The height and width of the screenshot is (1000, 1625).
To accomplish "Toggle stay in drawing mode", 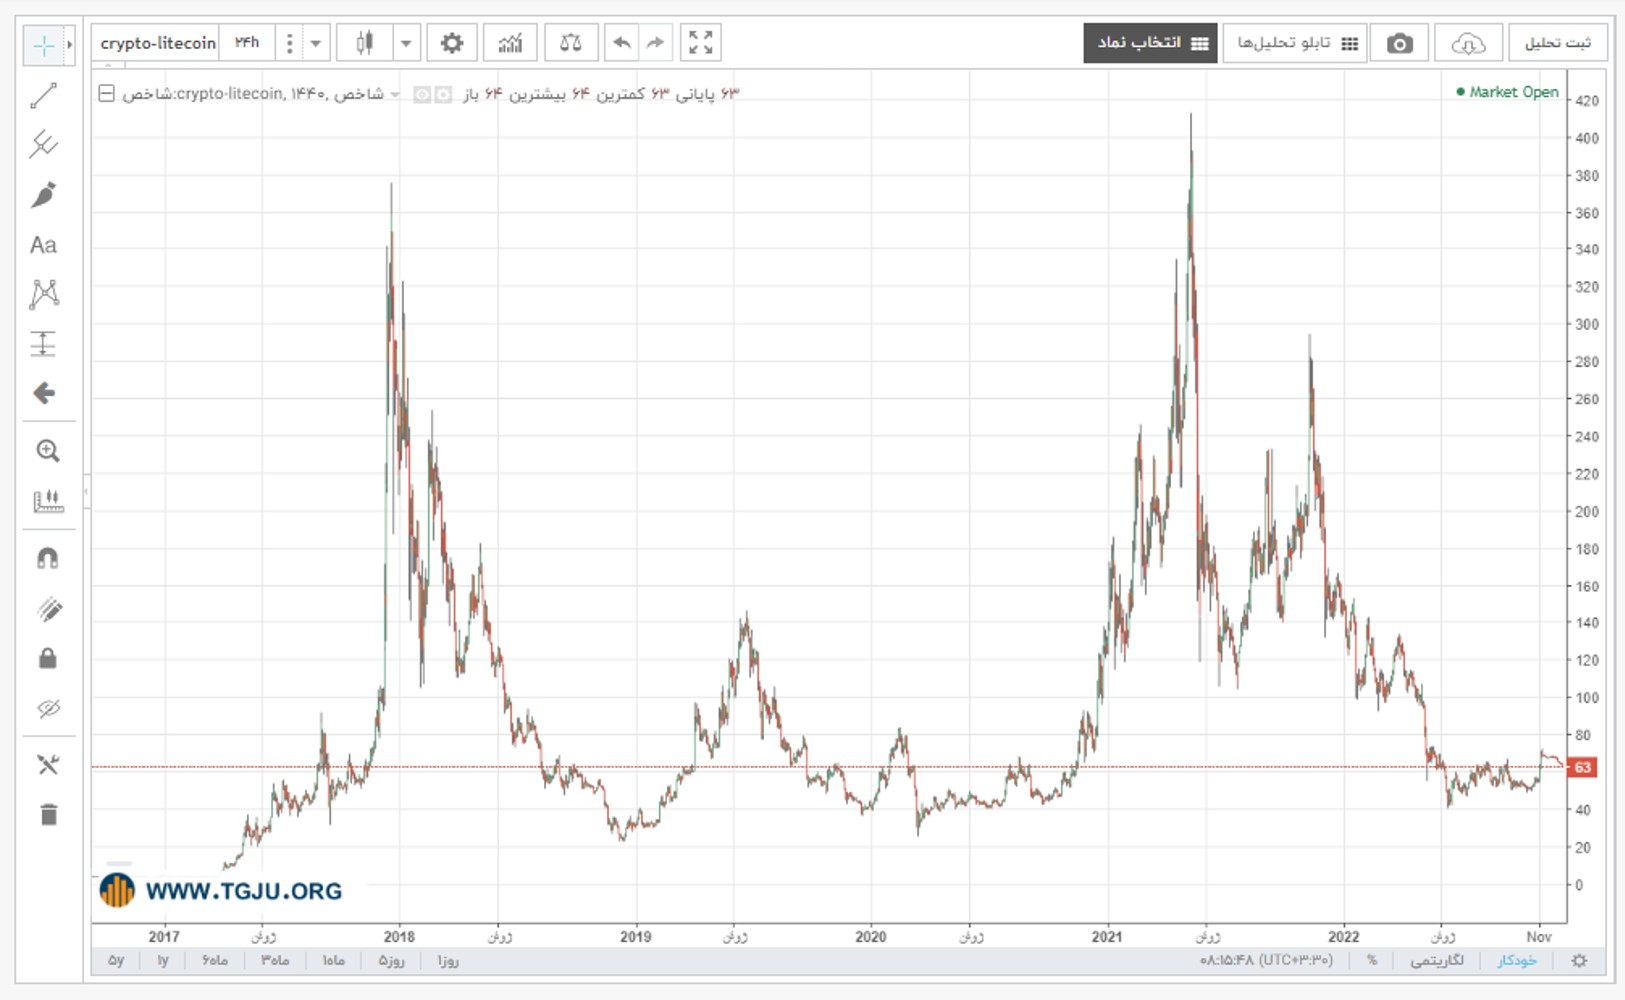I will click(x=47, y=609).
